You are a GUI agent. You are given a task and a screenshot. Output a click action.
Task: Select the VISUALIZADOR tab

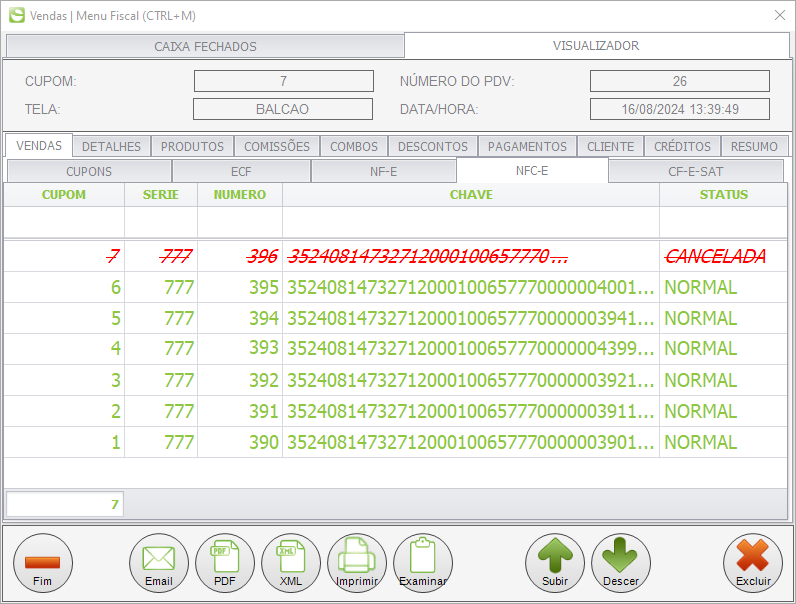[x=596, y=46]
